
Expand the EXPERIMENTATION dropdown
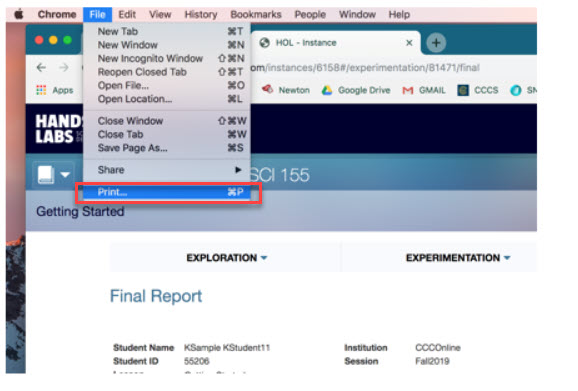(x=458, y=258)
